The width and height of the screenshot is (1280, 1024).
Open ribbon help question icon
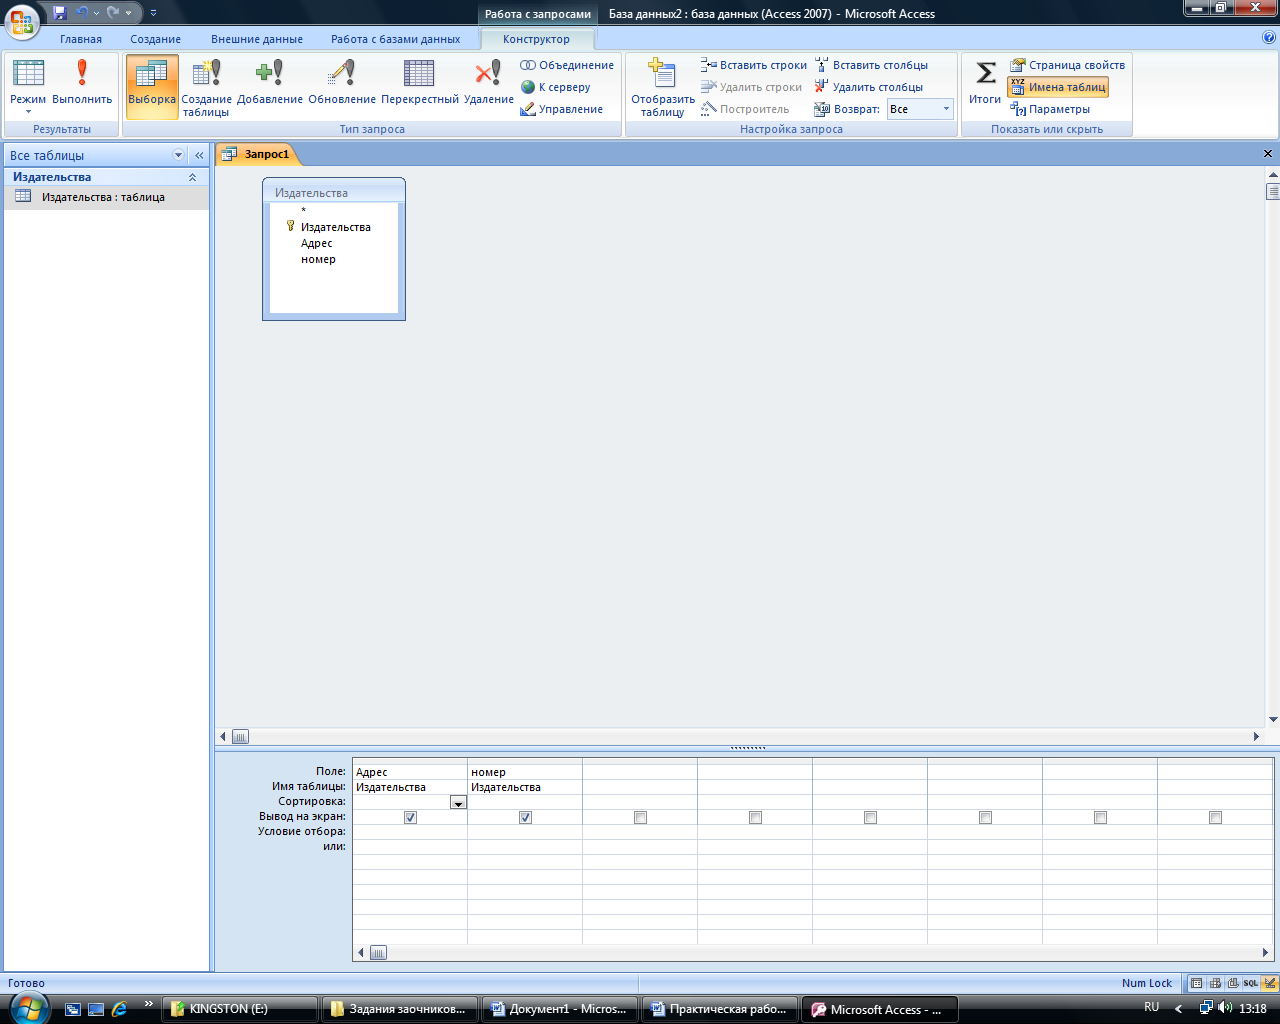pyautogui.click(x=1269, y=37)
